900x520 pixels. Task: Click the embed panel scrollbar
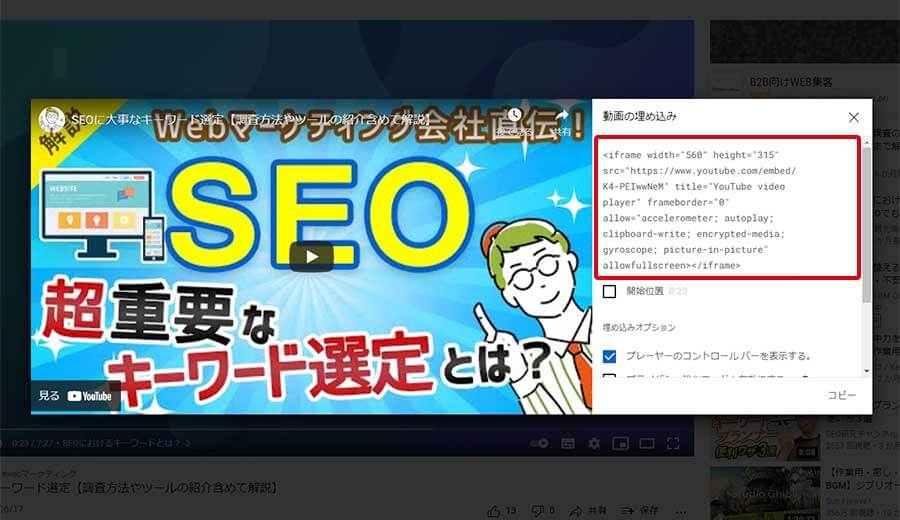(x=866, y=224)
